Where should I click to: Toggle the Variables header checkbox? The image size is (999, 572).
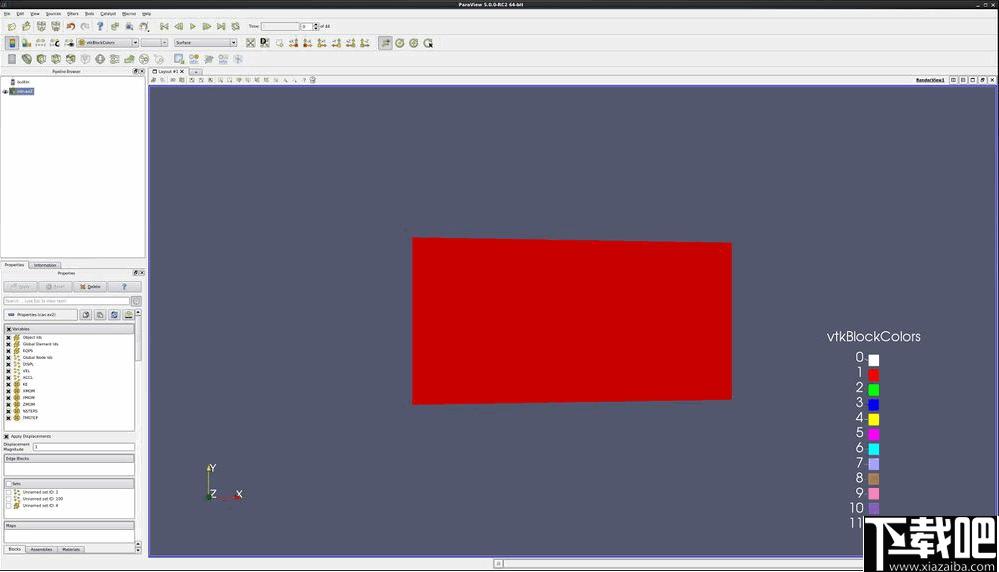tap(9, 329)
